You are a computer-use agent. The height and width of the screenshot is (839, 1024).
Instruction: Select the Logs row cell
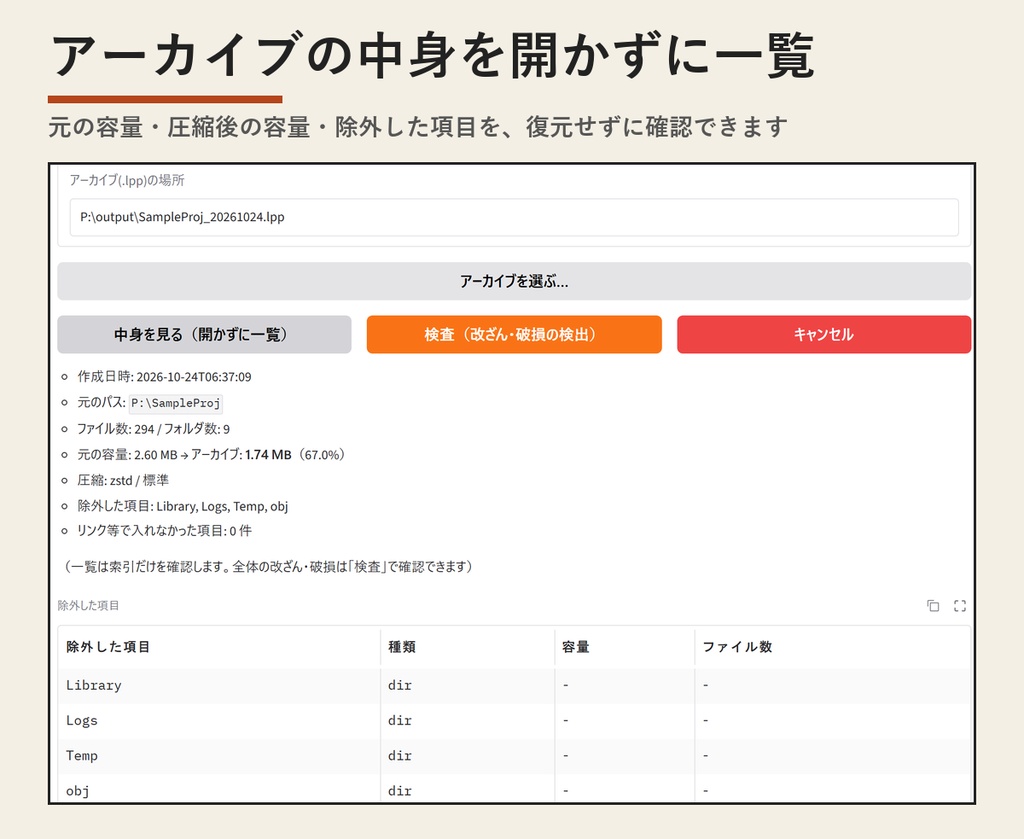219,721
